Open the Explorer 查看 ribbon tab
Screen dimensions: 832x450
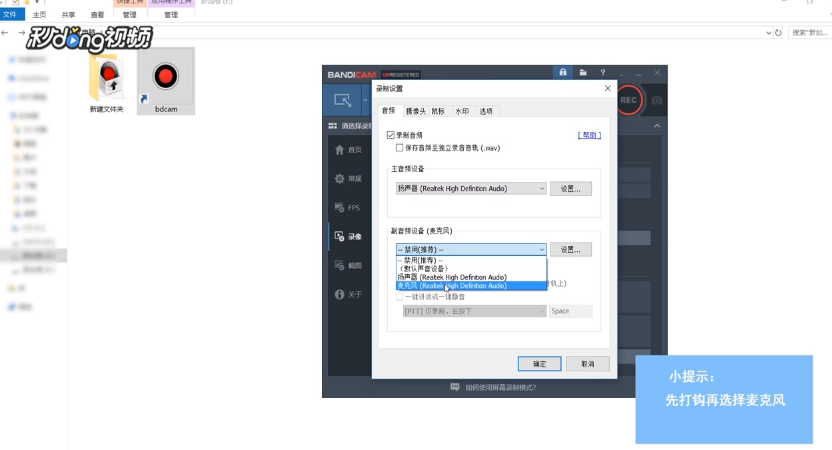click(x=97, y=15)
